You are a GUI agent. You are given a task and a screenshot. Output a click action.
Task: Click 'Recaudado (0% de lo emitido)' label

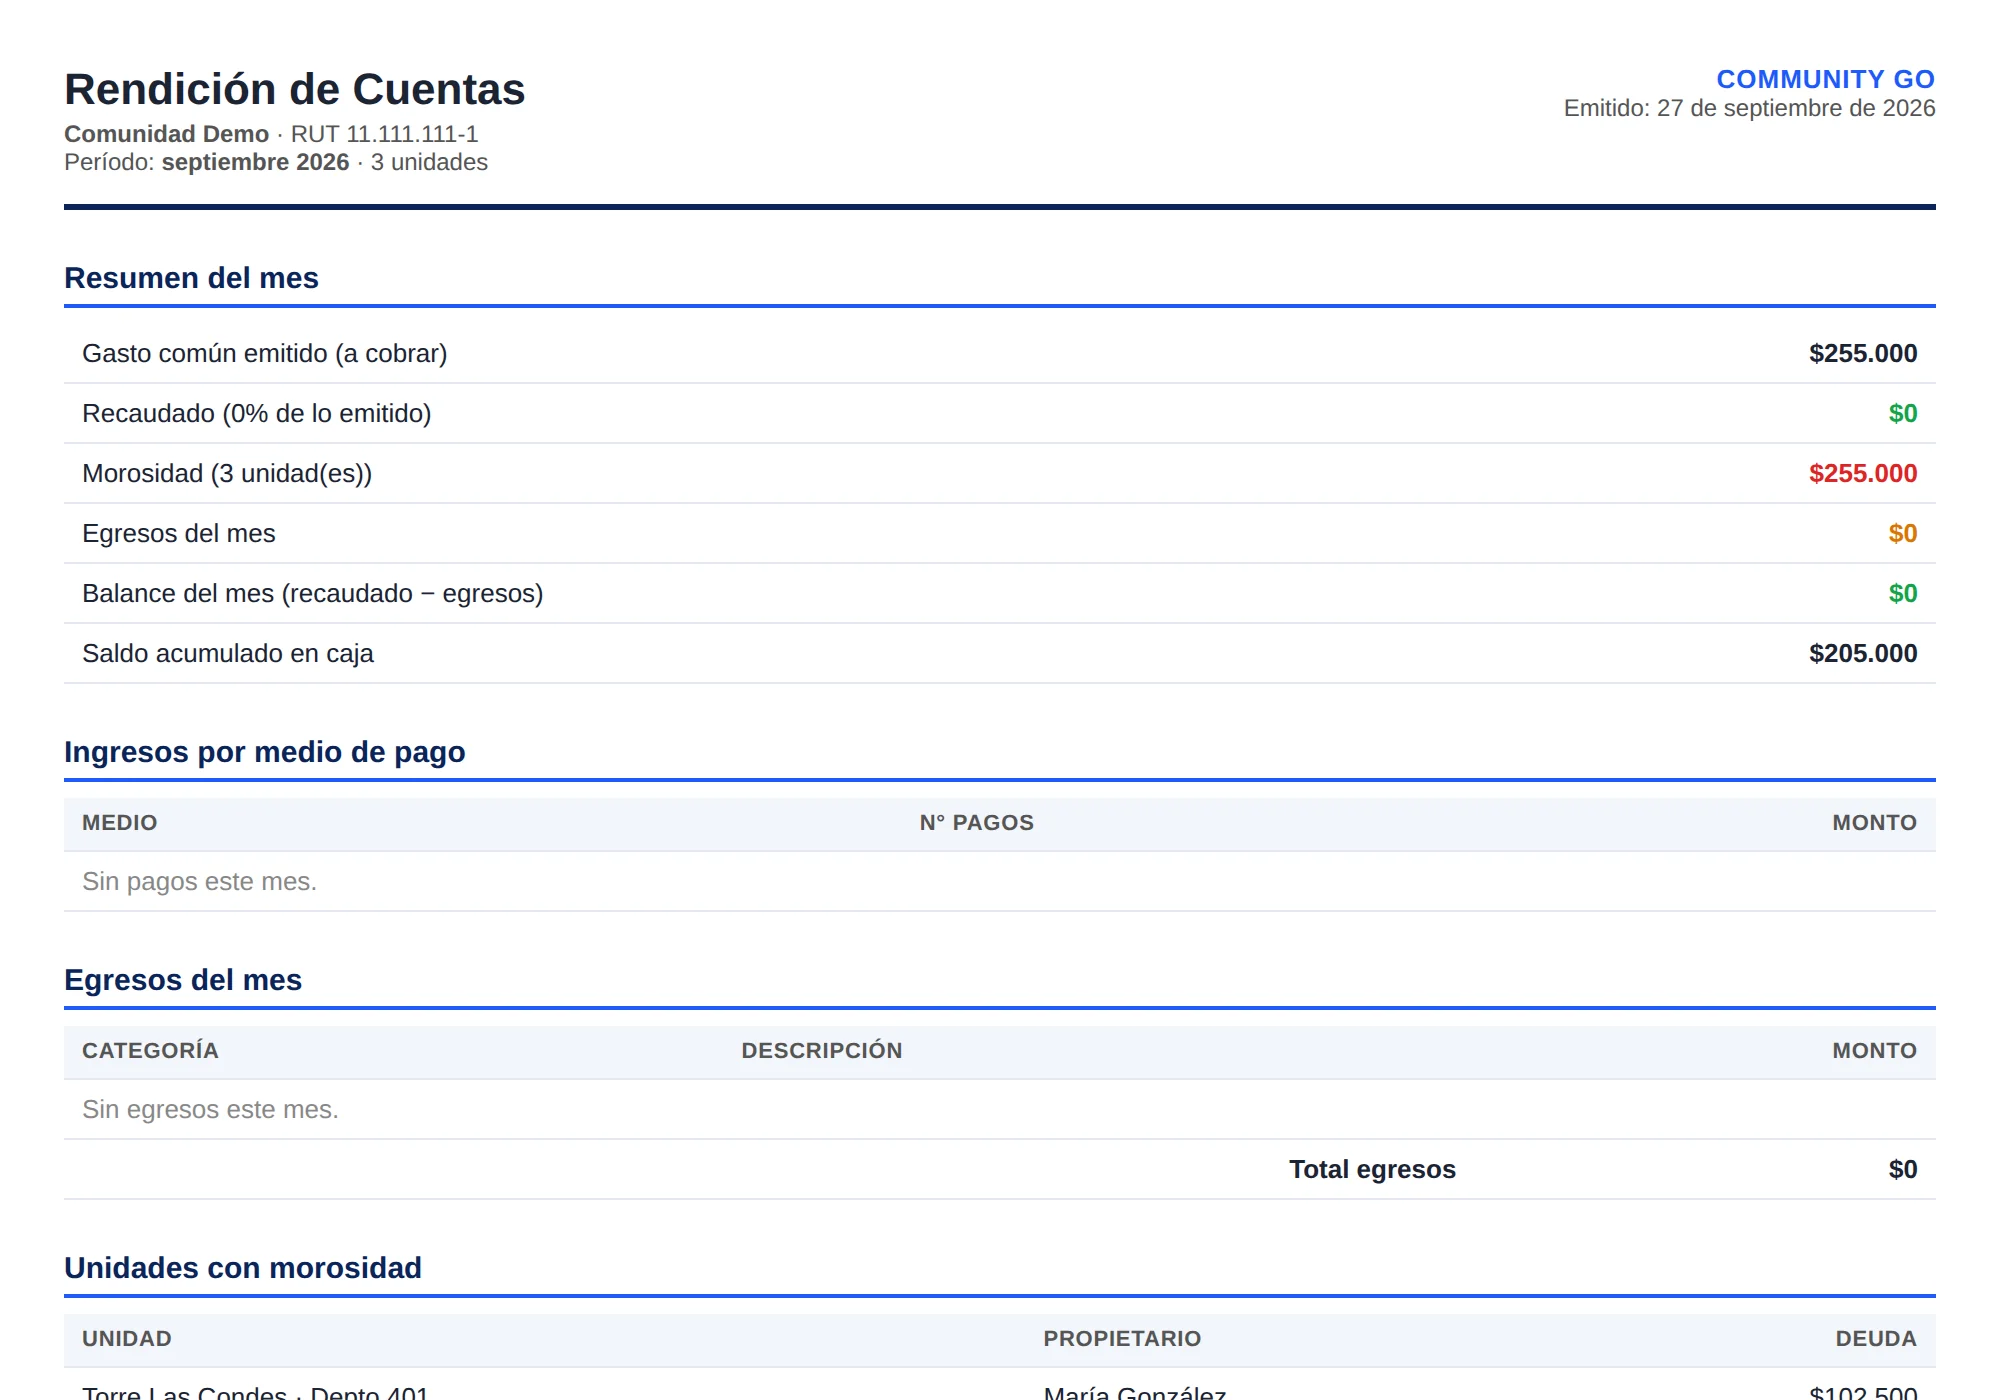257,413
